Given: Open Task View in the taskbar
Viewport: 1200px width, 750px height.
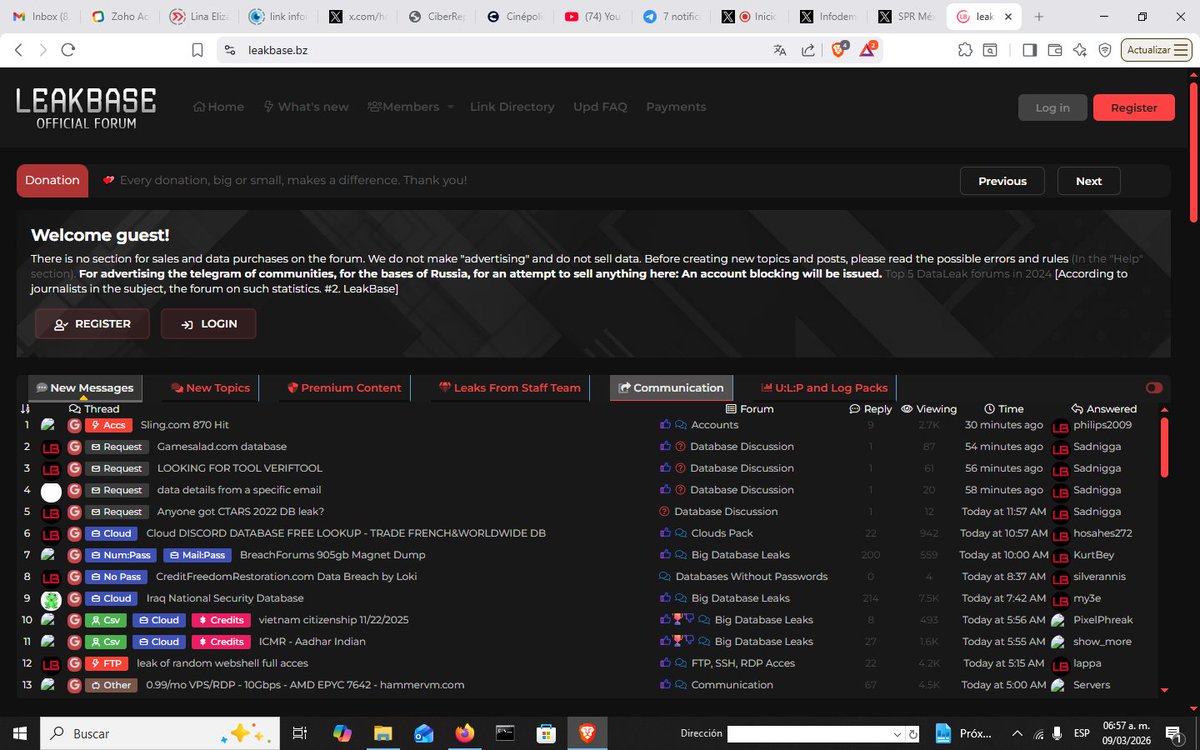Looking at the screenshot, I should [299, 733].
